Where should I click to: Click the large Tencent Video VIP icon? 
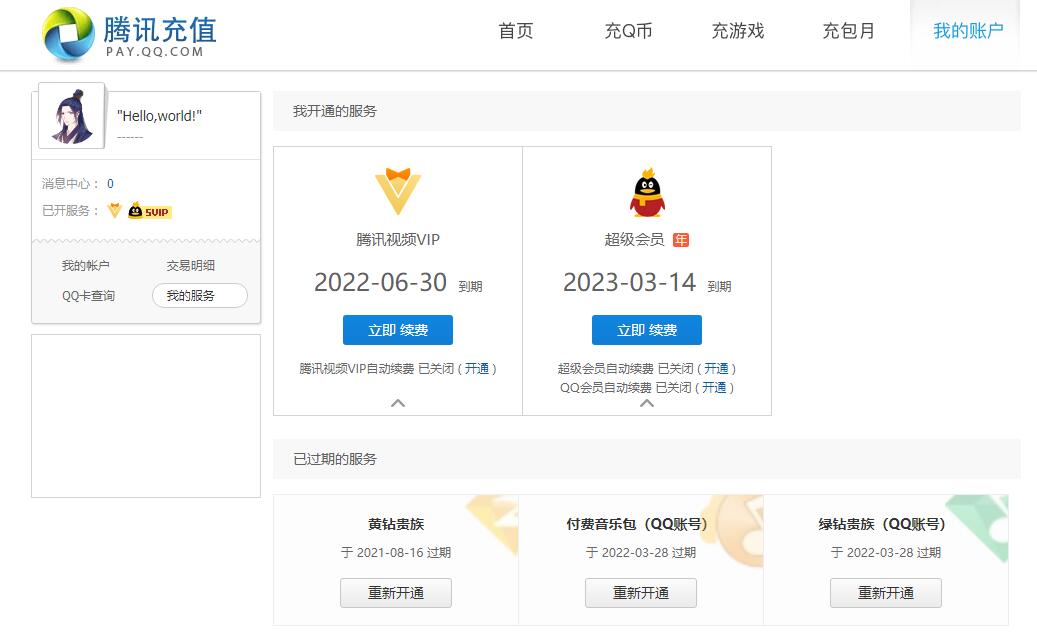tap(397, 191)
